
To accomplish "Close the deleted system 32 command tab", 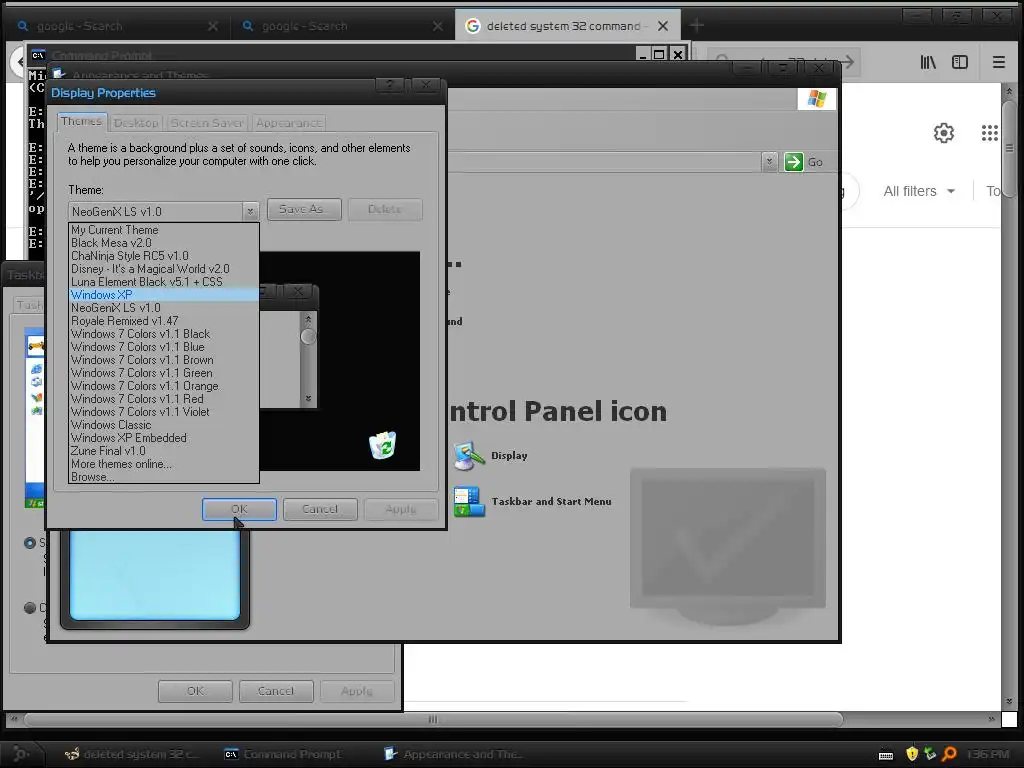I will coord(663,26).
